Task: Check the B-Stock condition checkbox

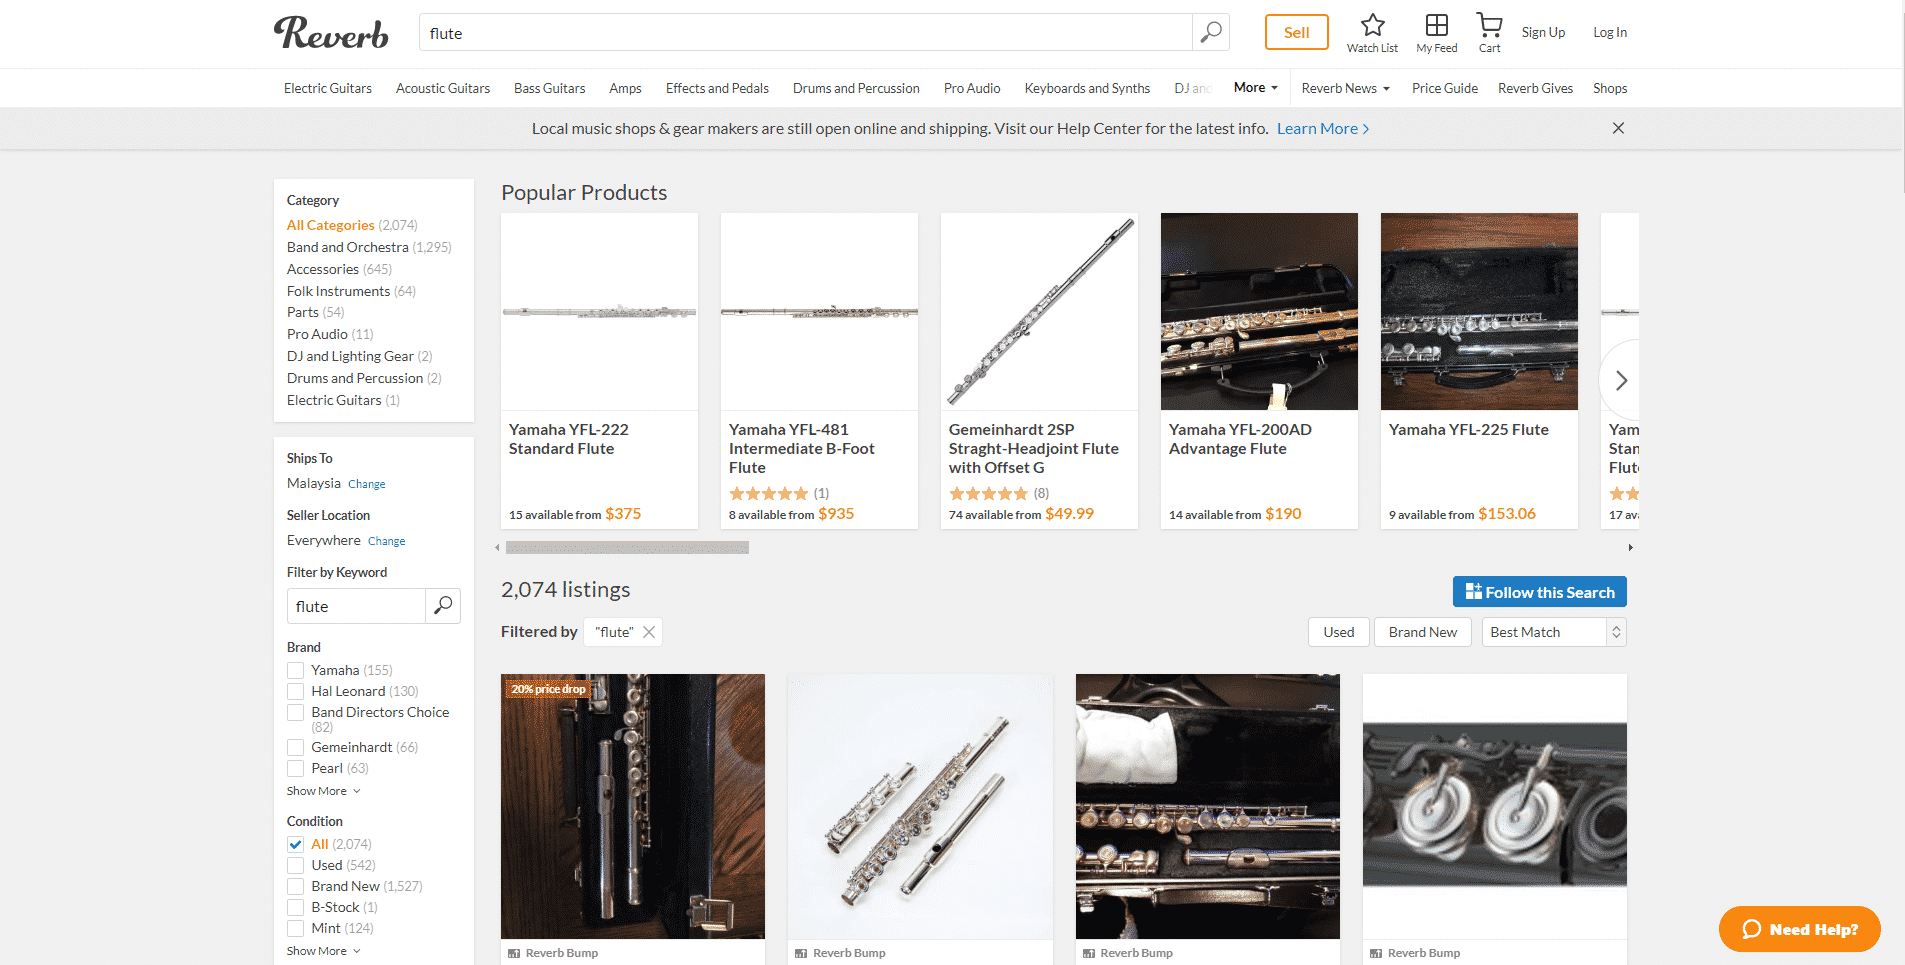Action: tap(295, 907)
